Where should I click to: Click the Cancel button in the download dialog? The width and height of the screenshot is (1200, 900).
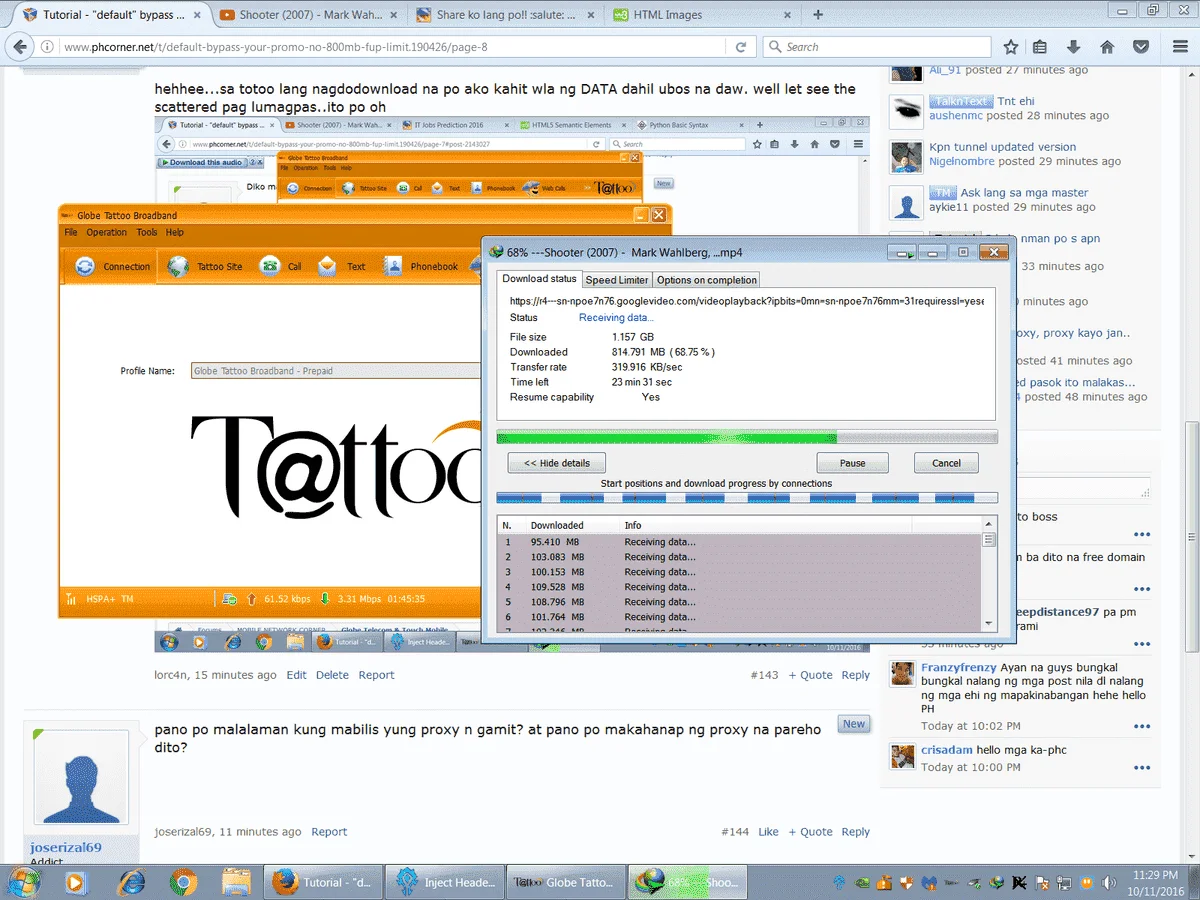tap(946, 463)
